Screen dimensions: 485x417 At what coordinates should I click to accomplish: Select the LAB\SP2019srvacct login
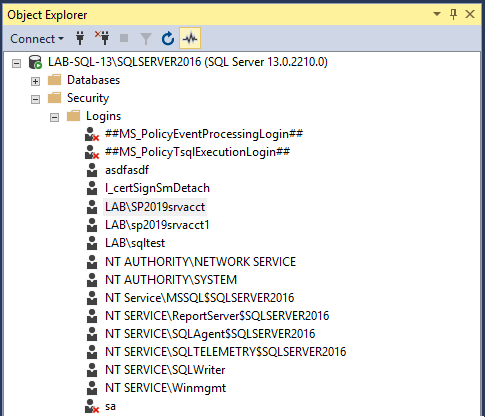click(155, 207)
